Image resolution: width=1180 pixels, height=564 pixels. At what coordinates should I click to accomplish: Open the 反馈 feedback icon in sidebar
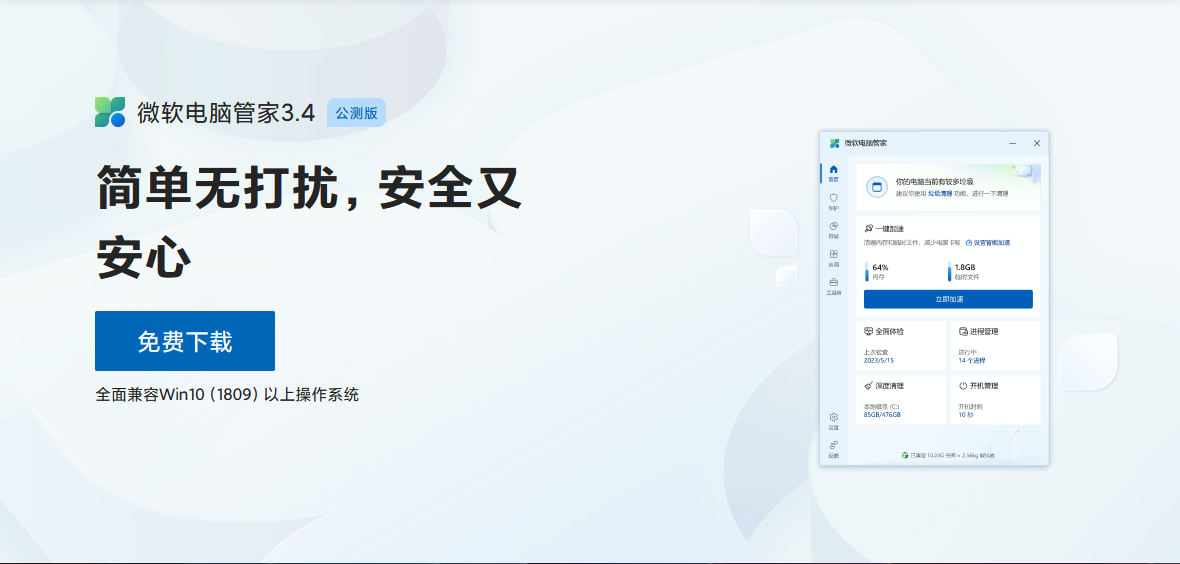[833, 445]
